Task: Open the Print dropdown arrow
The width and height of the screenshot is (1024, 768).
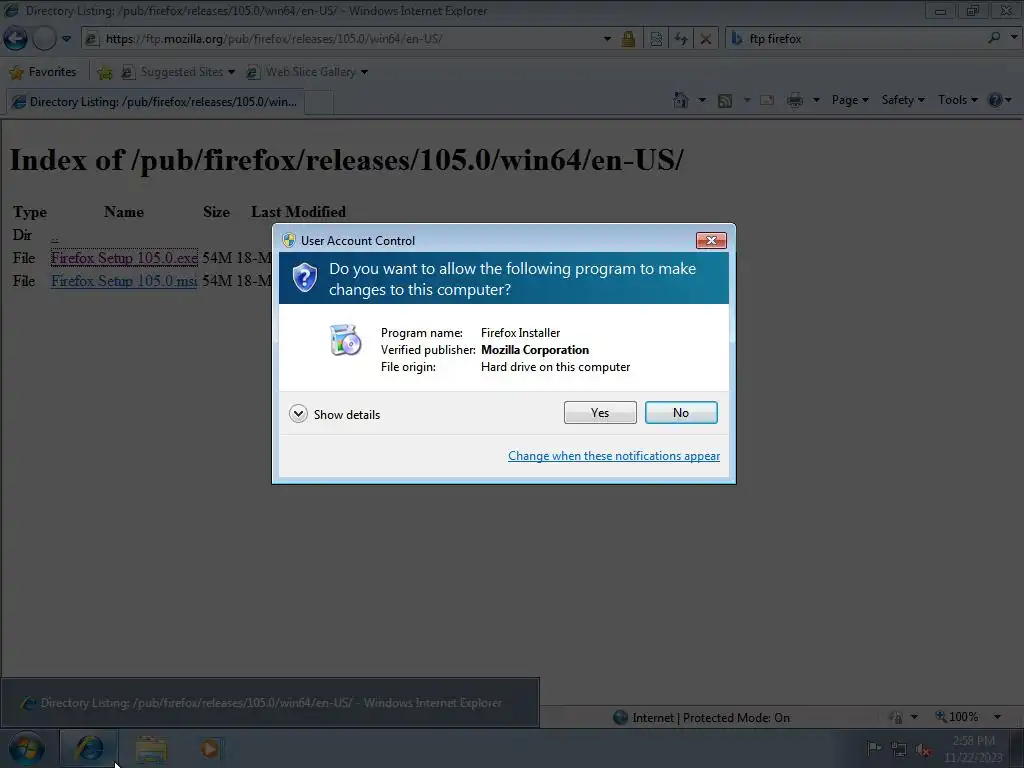Action: click(x=816, y=100)
